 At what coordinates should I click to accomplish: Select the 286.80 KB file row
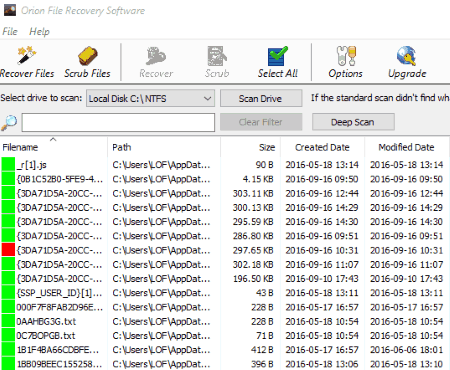tap(225, 236)
